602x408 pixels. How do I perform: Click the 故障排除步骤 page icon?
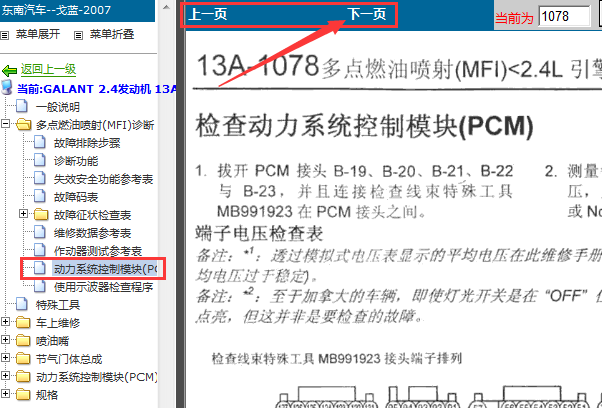point(40,142)
